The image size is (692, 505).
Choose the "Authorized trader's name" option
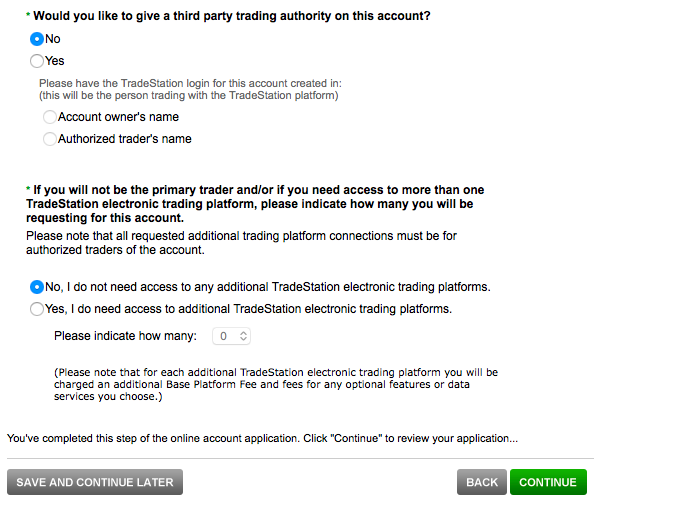tap(50, 139)
